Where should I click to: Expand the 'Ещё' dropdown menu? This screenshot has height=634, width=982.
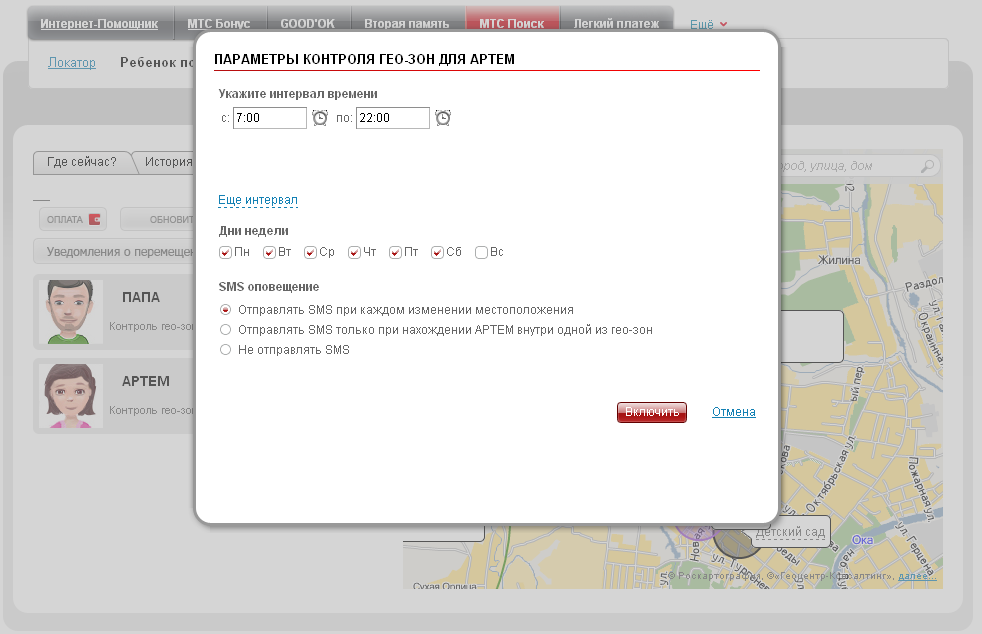(708, 23)
